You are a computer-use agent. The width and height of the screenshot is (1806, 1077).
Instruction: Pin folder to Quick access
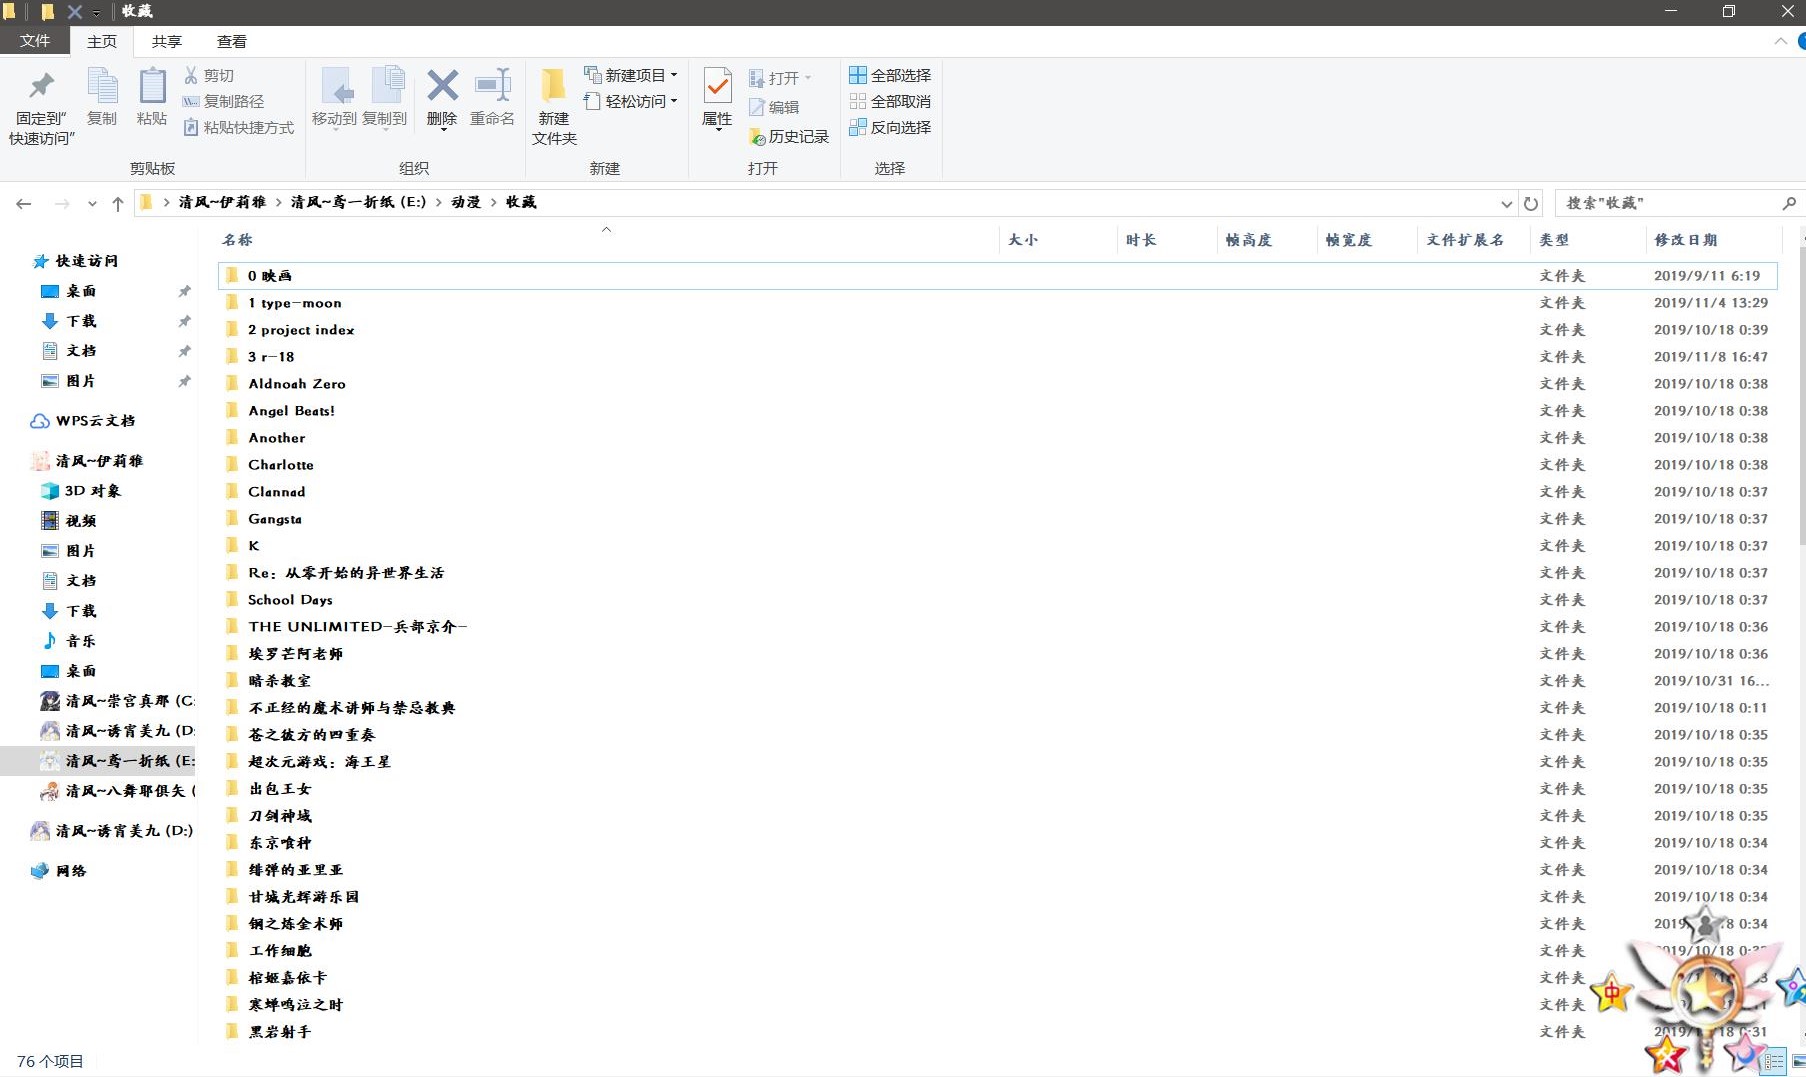coord(41,107)
